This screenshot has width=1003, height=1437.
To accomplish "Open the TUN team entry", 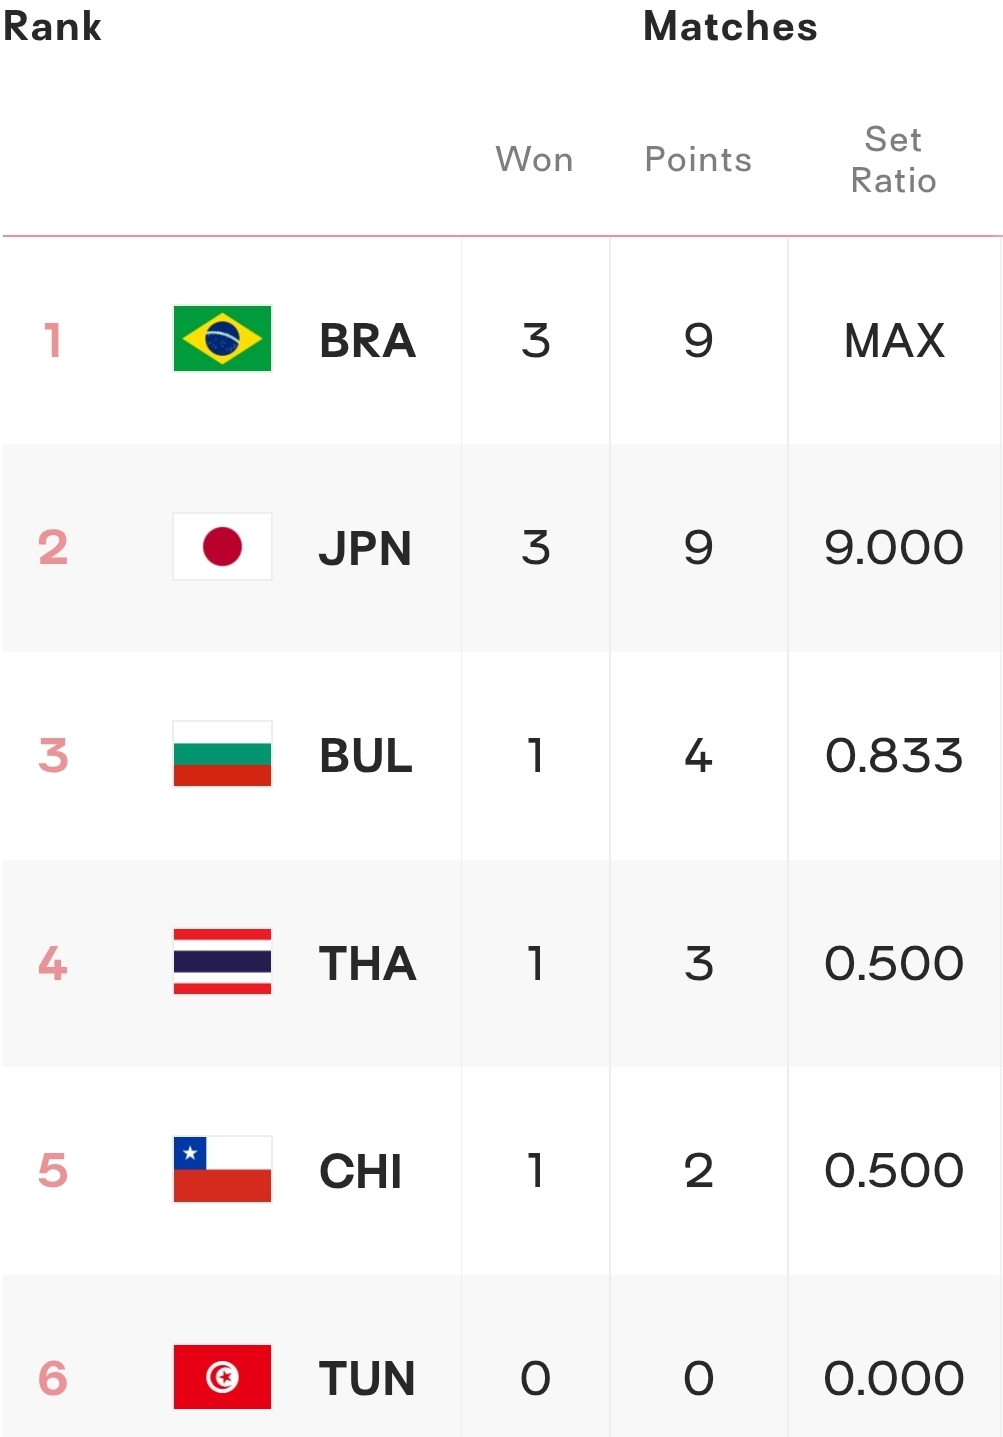I will [367, 1379].
